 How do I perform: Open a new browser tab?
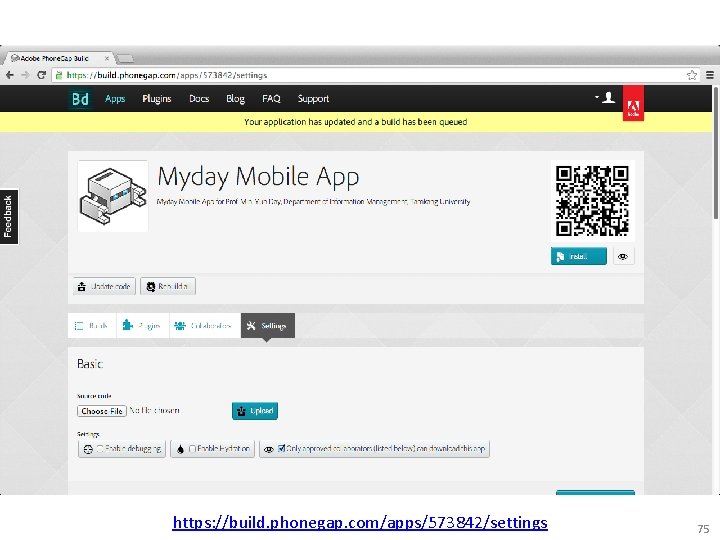coord(125,58)
